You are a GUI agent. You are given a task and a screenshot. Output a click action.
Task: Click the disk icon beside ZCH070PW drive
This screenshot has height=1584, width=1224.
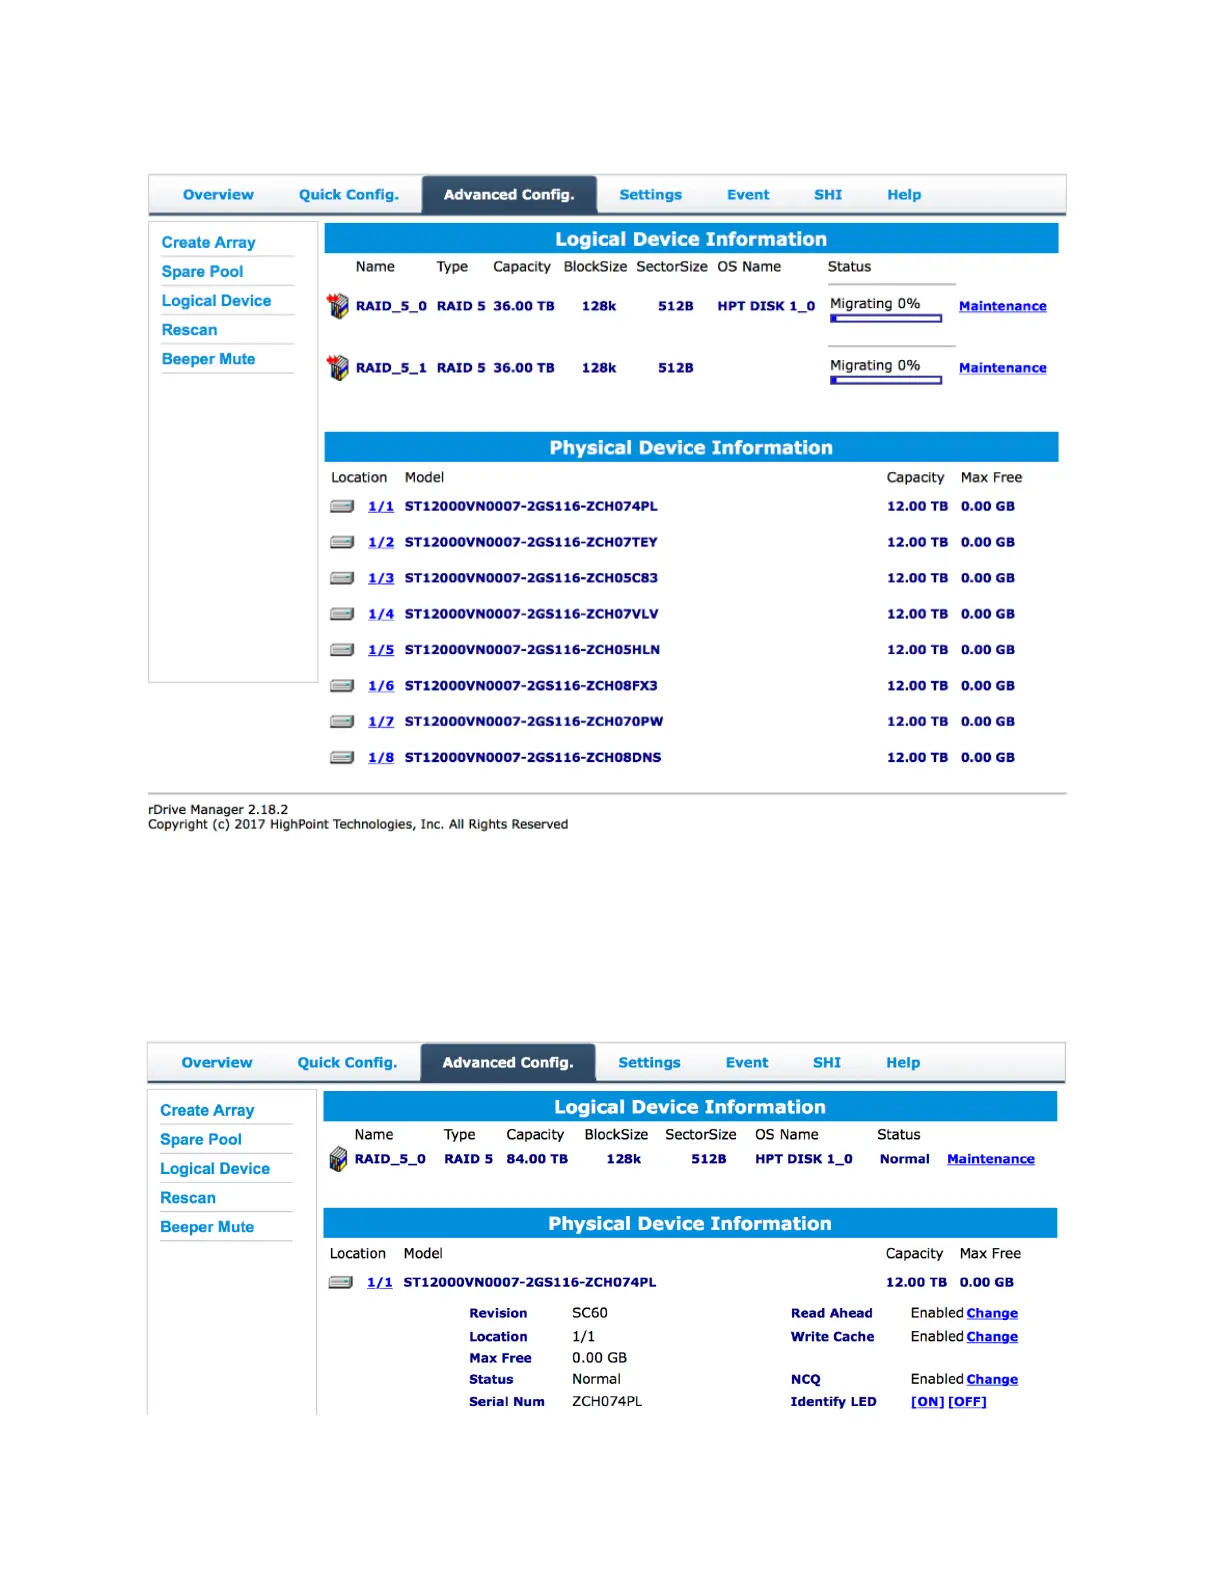pyautogui.click(x=342, y=722)
